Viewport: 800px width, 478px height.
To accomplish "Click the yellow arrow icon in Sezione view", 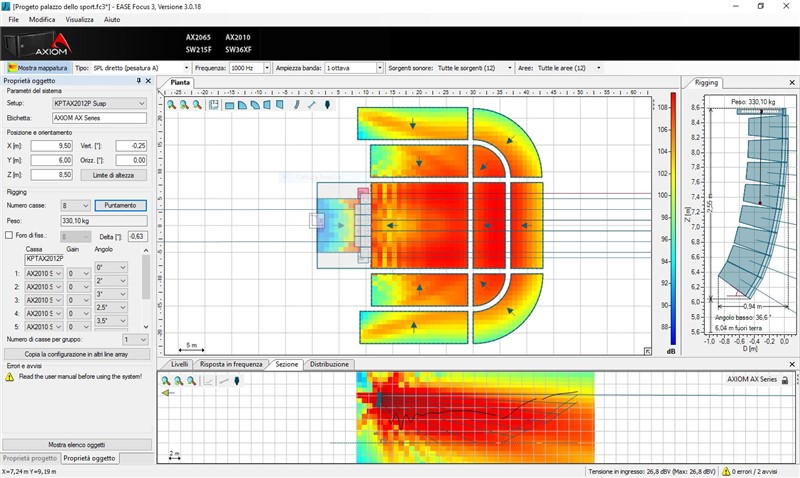I will coord(167,393).
